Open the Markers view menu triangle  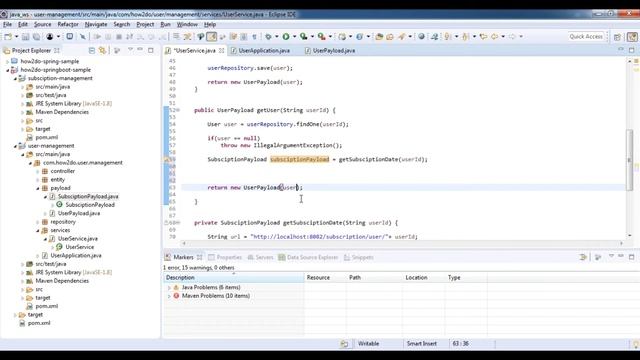611,257
